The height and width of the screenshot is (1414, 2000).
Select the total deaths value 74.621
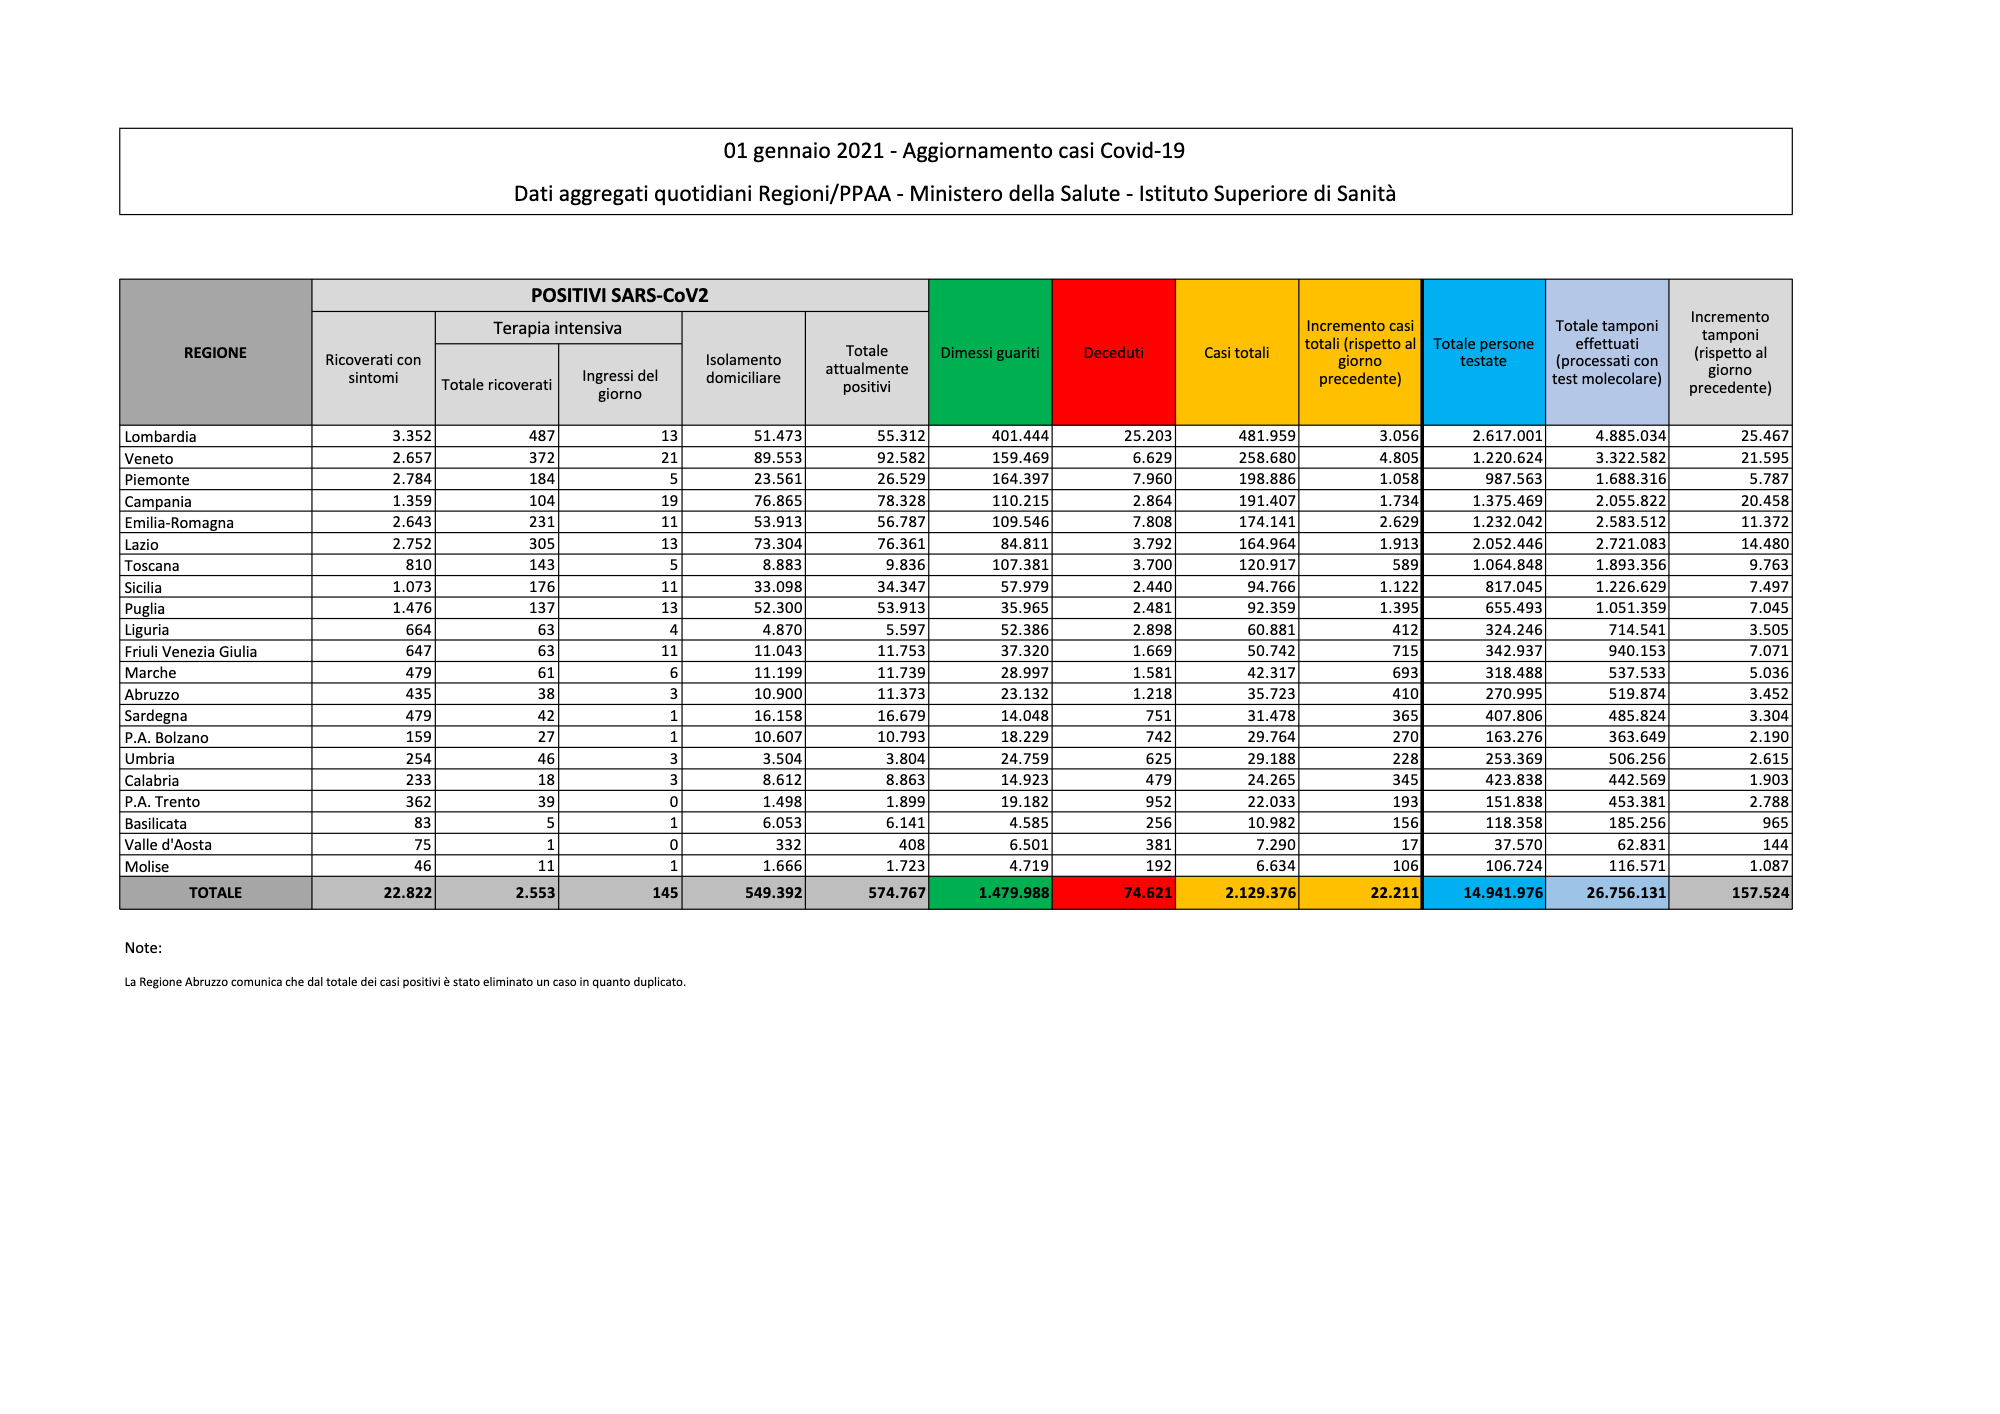(x=1147, y=893)
